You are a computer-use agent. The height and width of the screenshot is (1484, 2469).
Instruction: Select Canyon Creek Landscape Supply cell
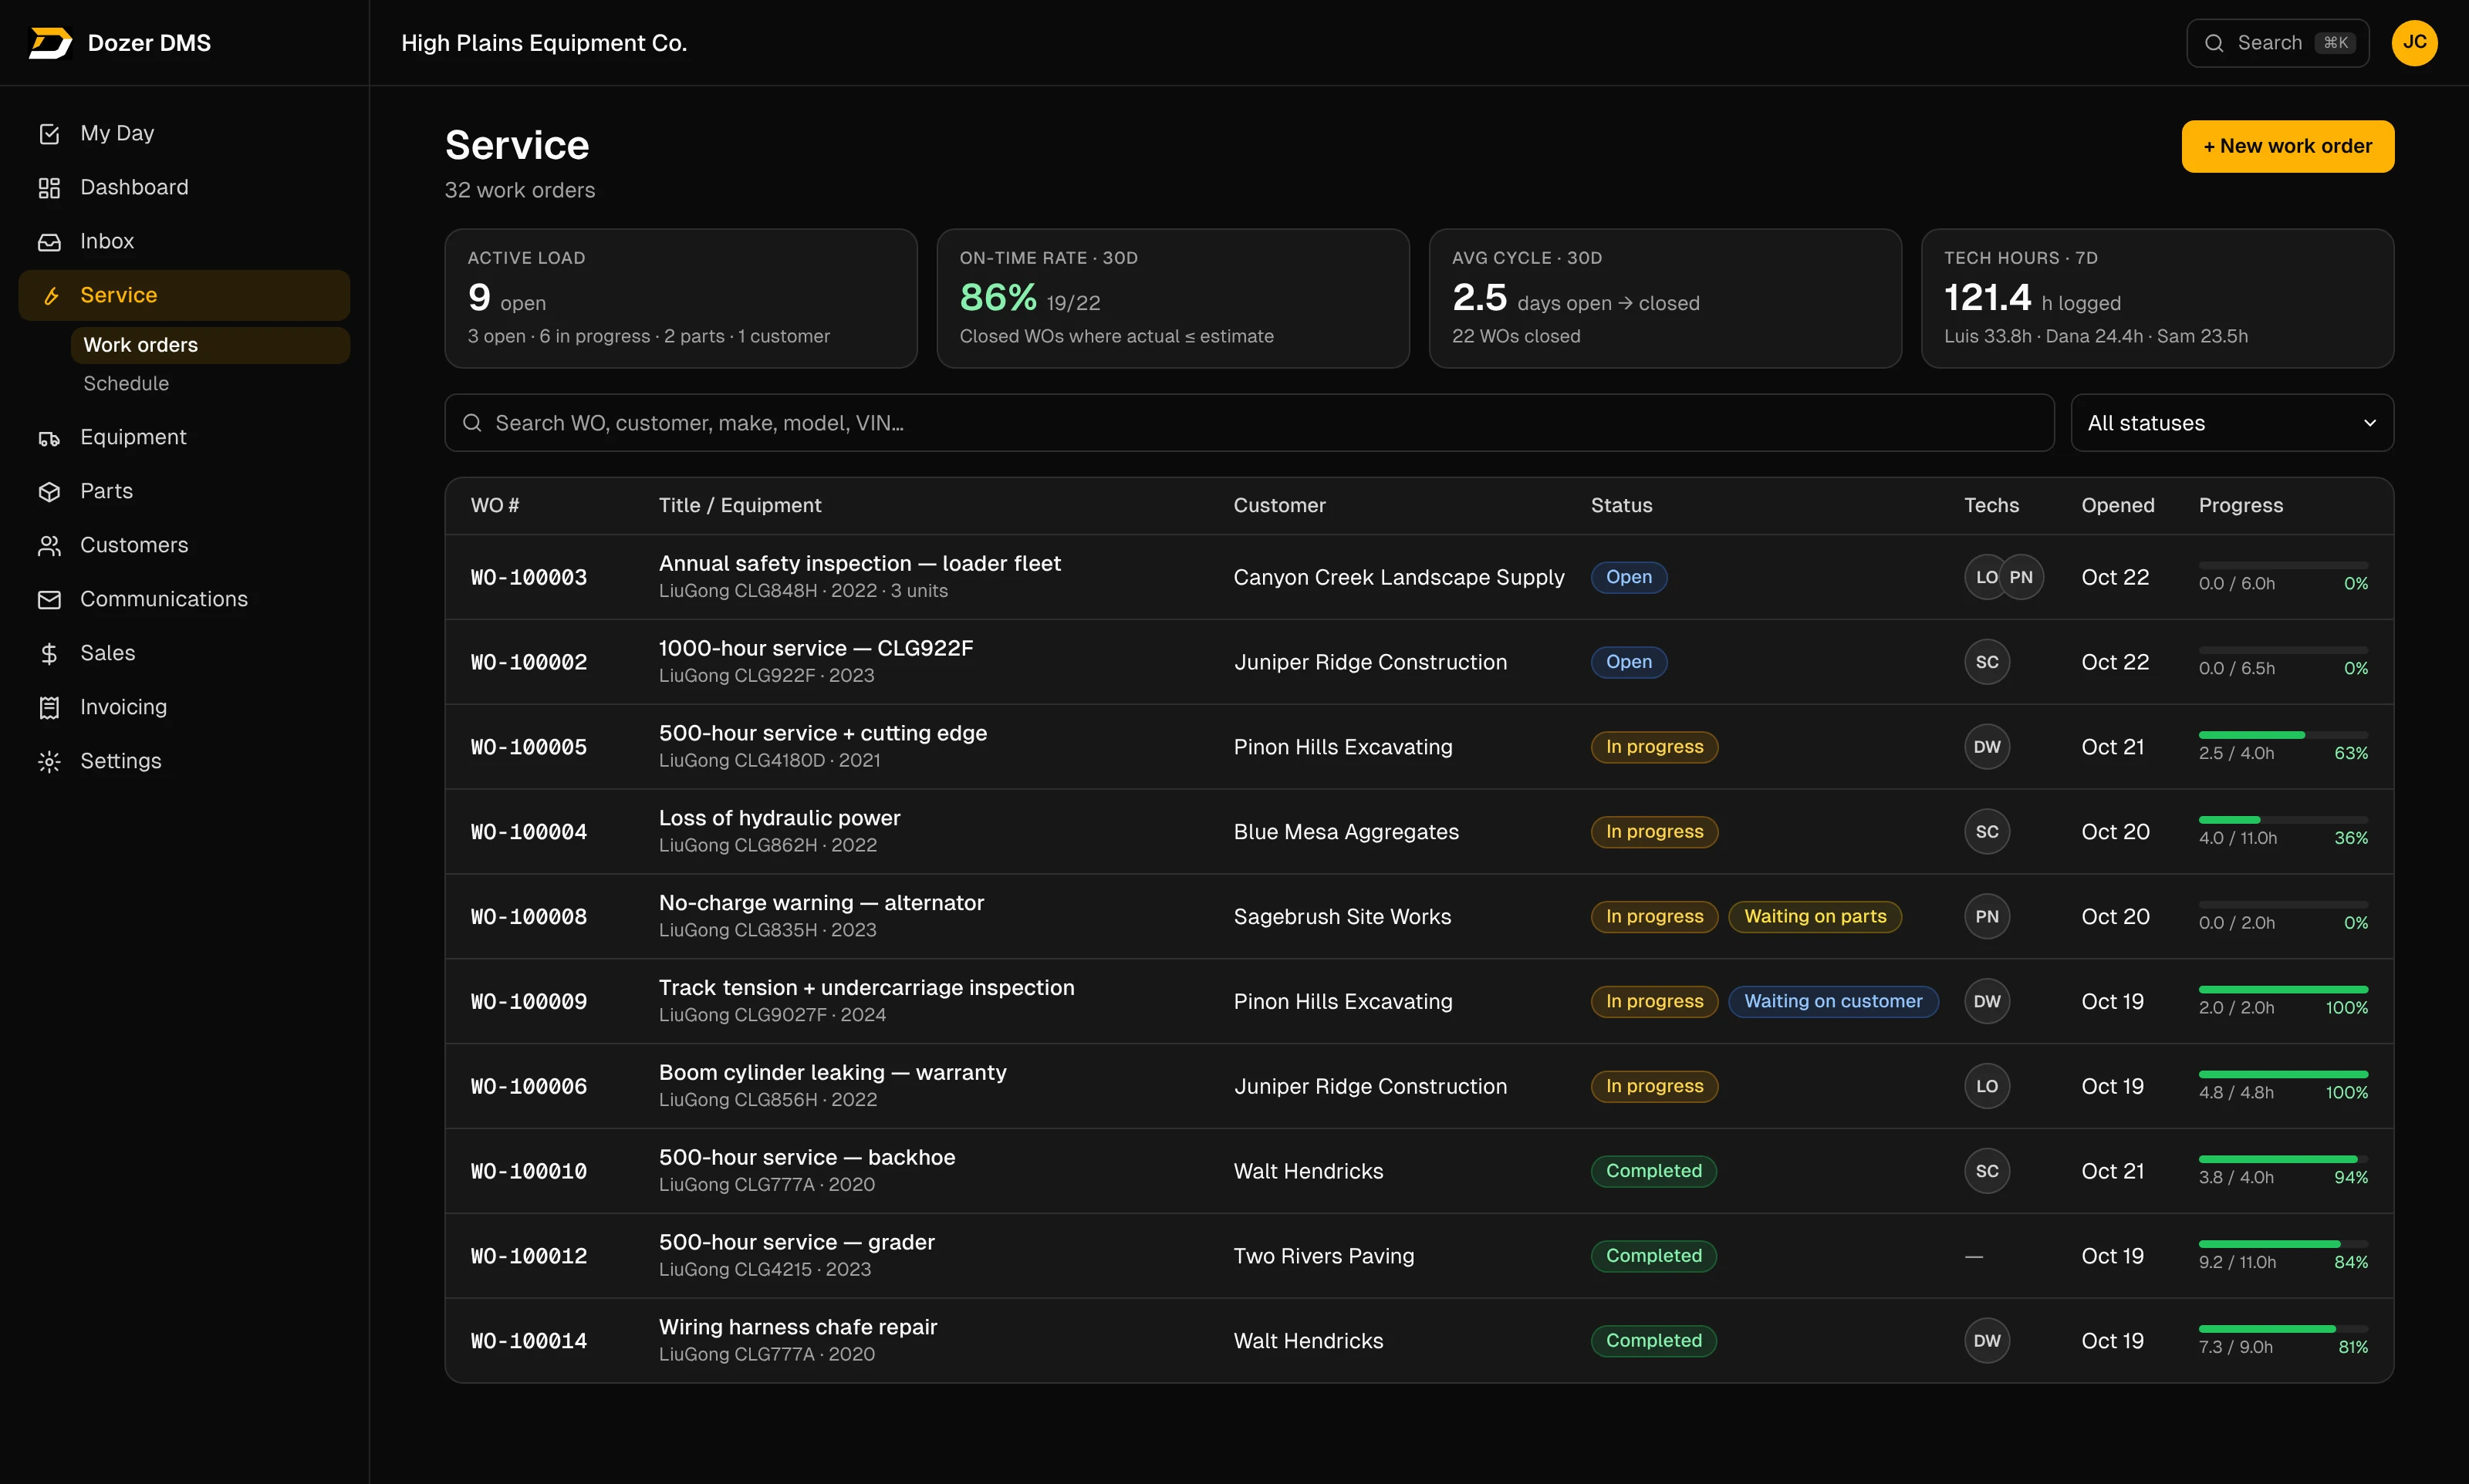click(1398, 578)
